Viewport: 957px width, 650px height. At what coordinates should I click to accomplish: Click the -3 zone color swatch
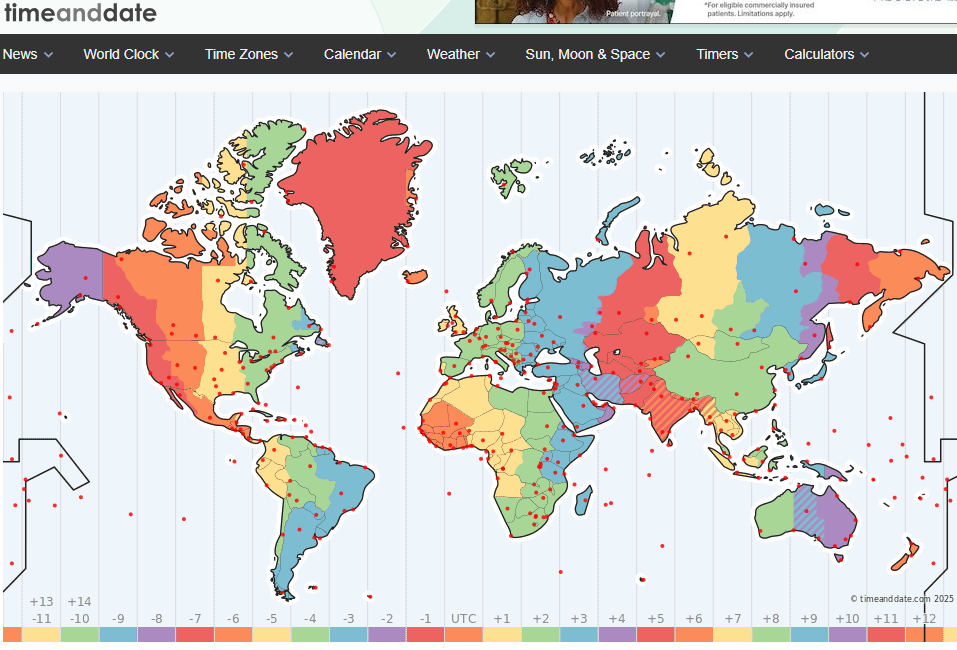coord(348,634)
